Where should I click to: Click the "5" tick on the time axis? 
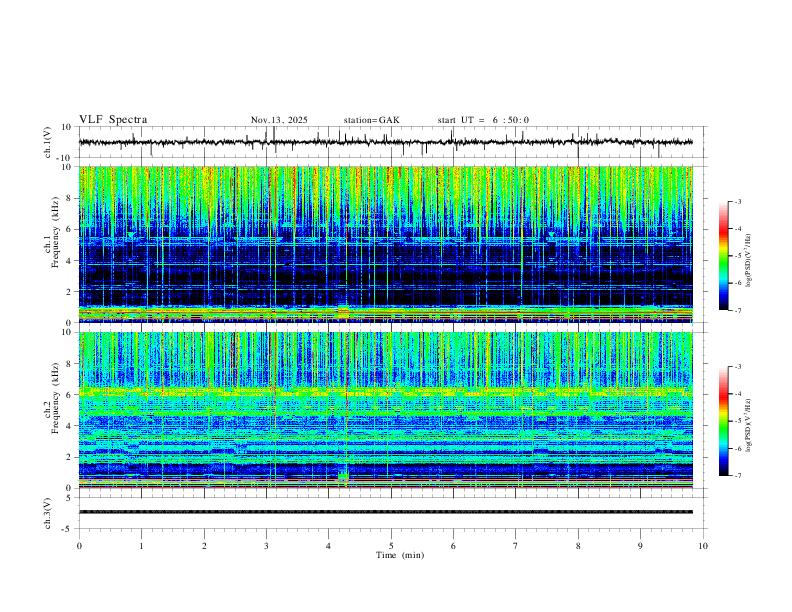(391, 546)
